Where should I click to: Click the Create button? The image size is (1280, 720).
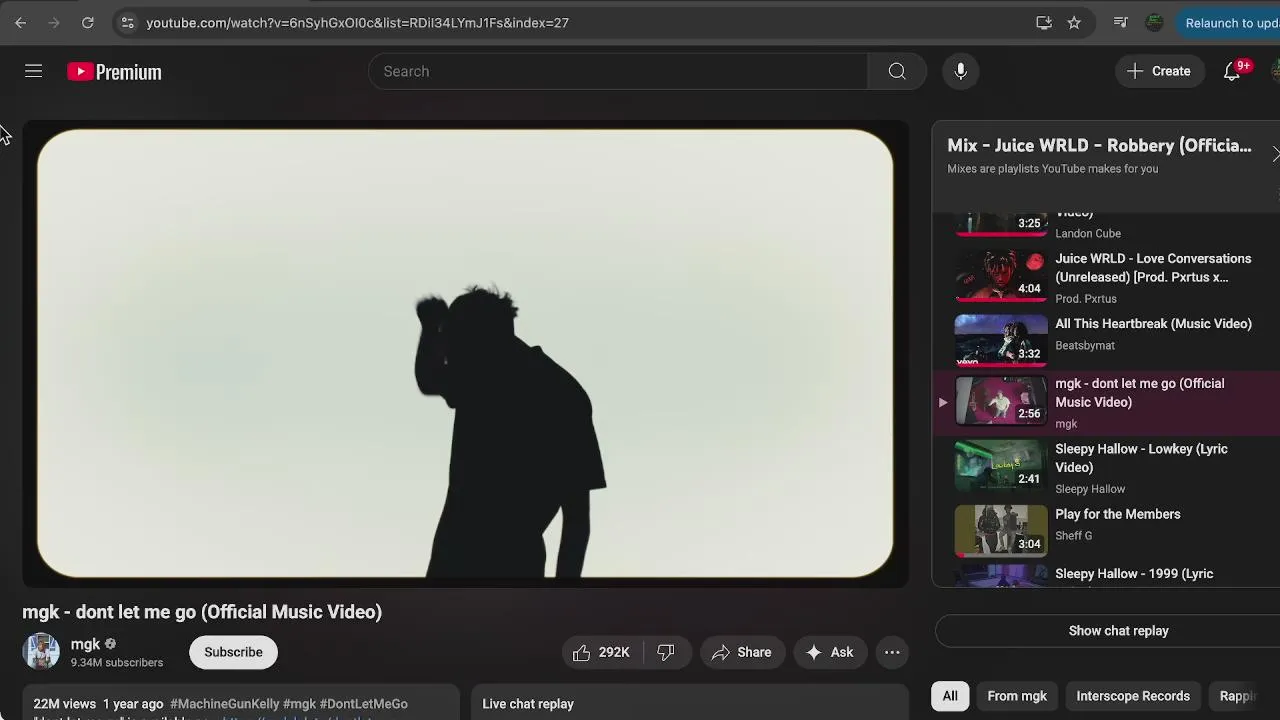pyautogui.click(x=1159, y=71)
